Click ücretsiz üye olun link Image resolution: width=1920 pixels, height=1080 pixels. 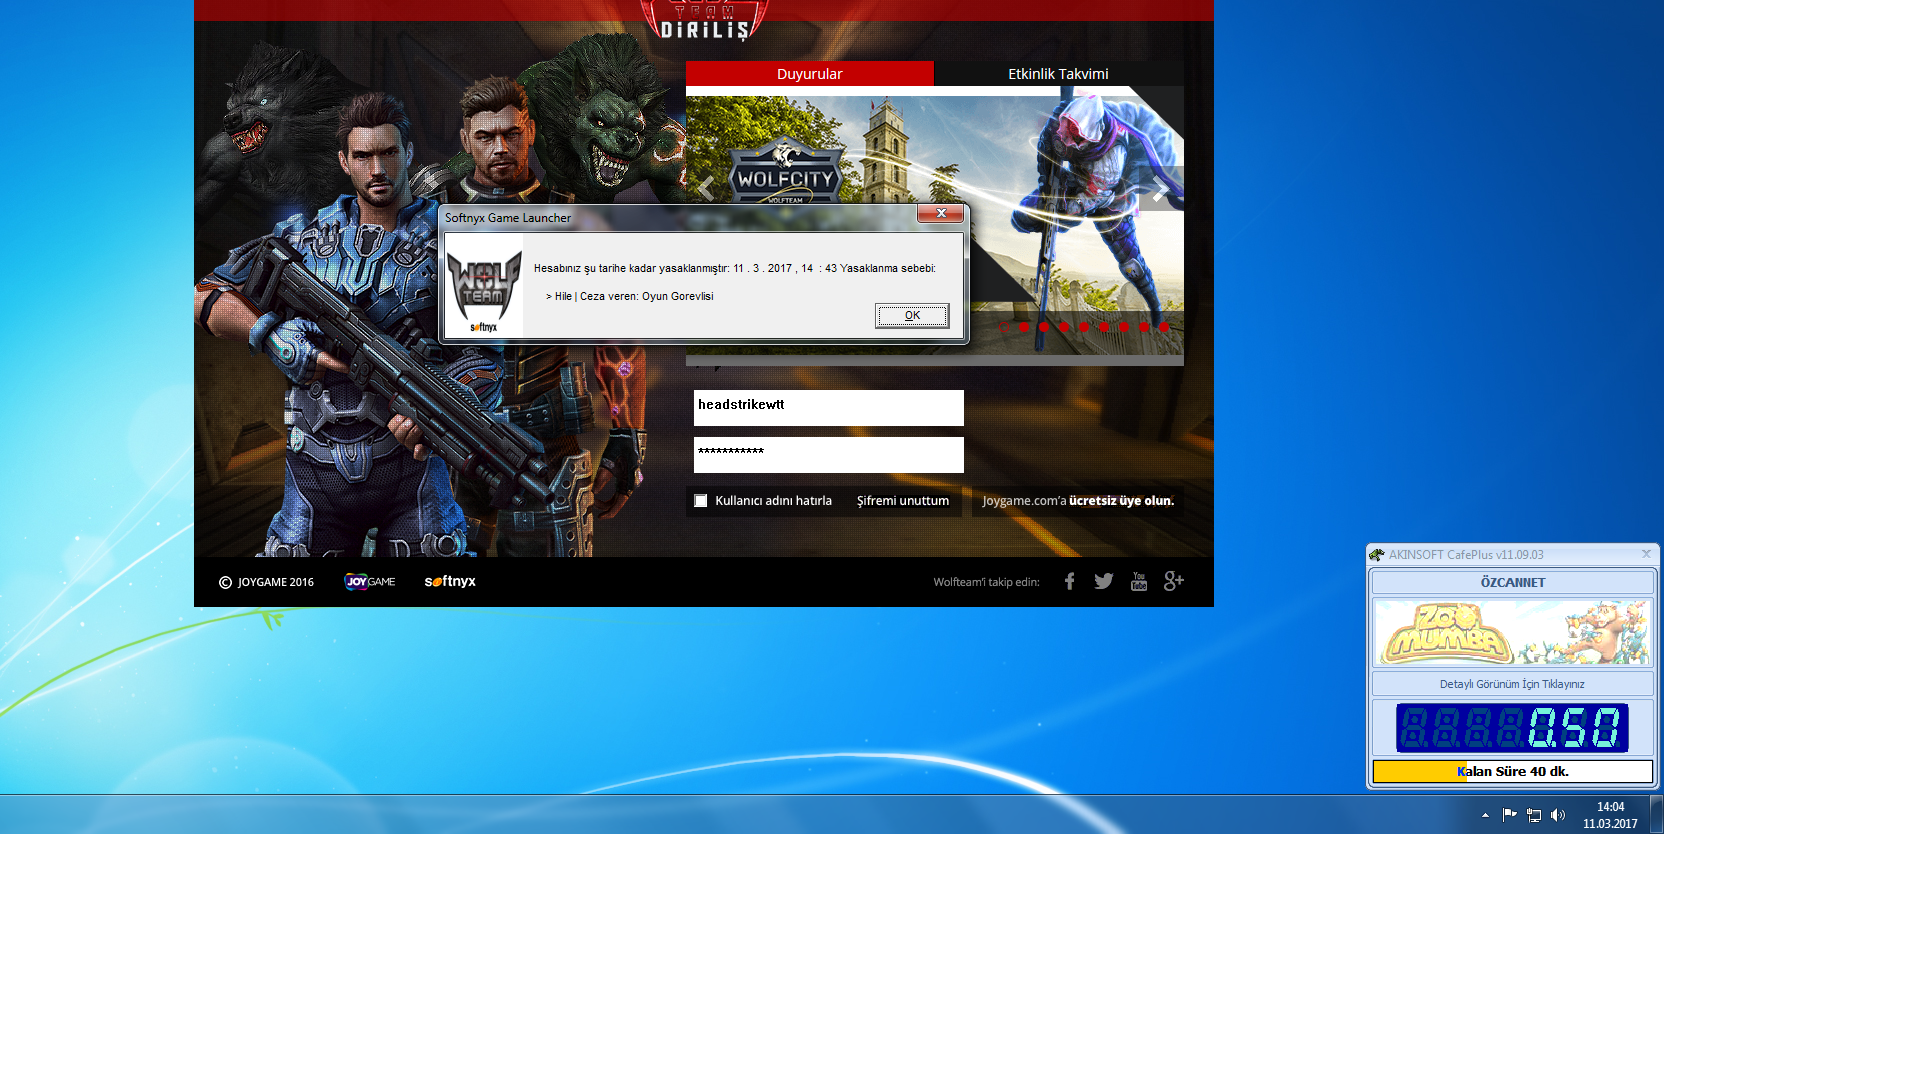pyautogui.click(x=1121, y=501)
